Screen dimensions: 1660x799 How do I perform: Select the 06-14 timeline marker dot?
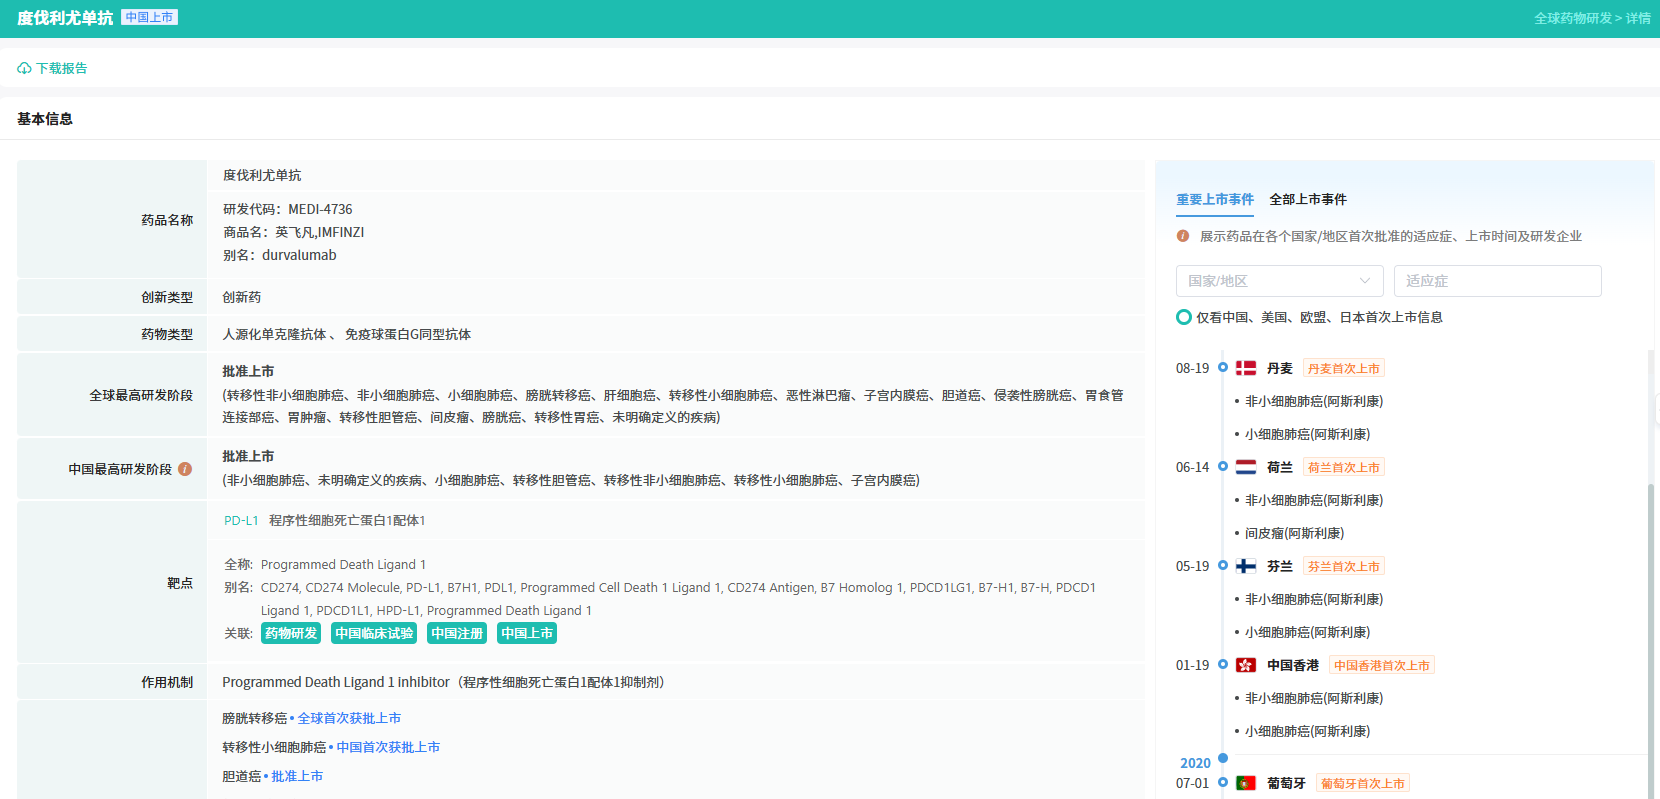1222,466
